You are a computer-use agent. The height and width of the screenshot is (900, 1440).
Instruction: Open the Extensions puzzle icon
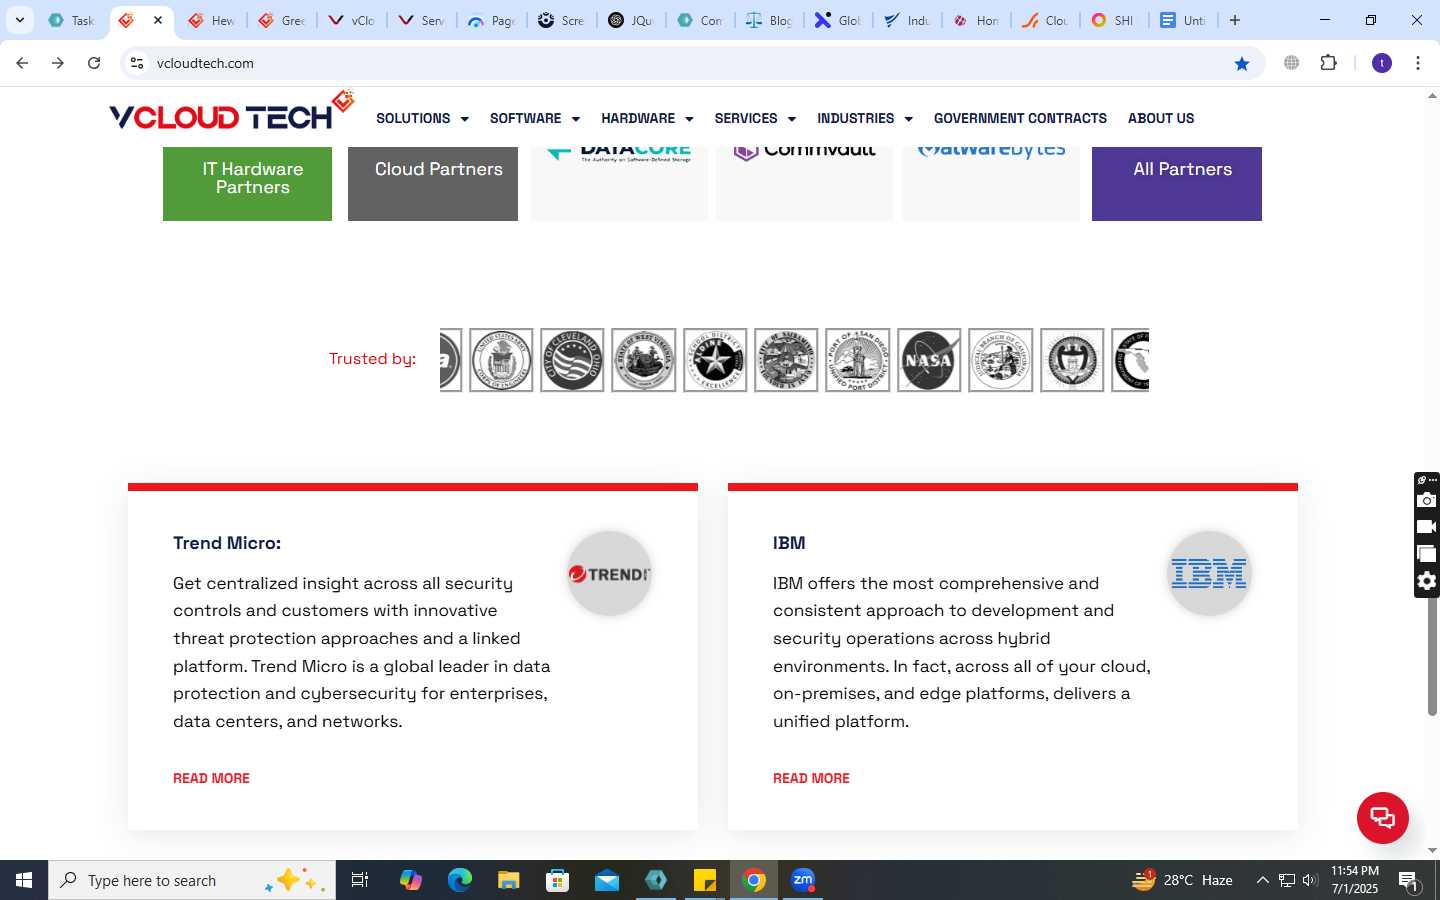[x=1328, y=63]
